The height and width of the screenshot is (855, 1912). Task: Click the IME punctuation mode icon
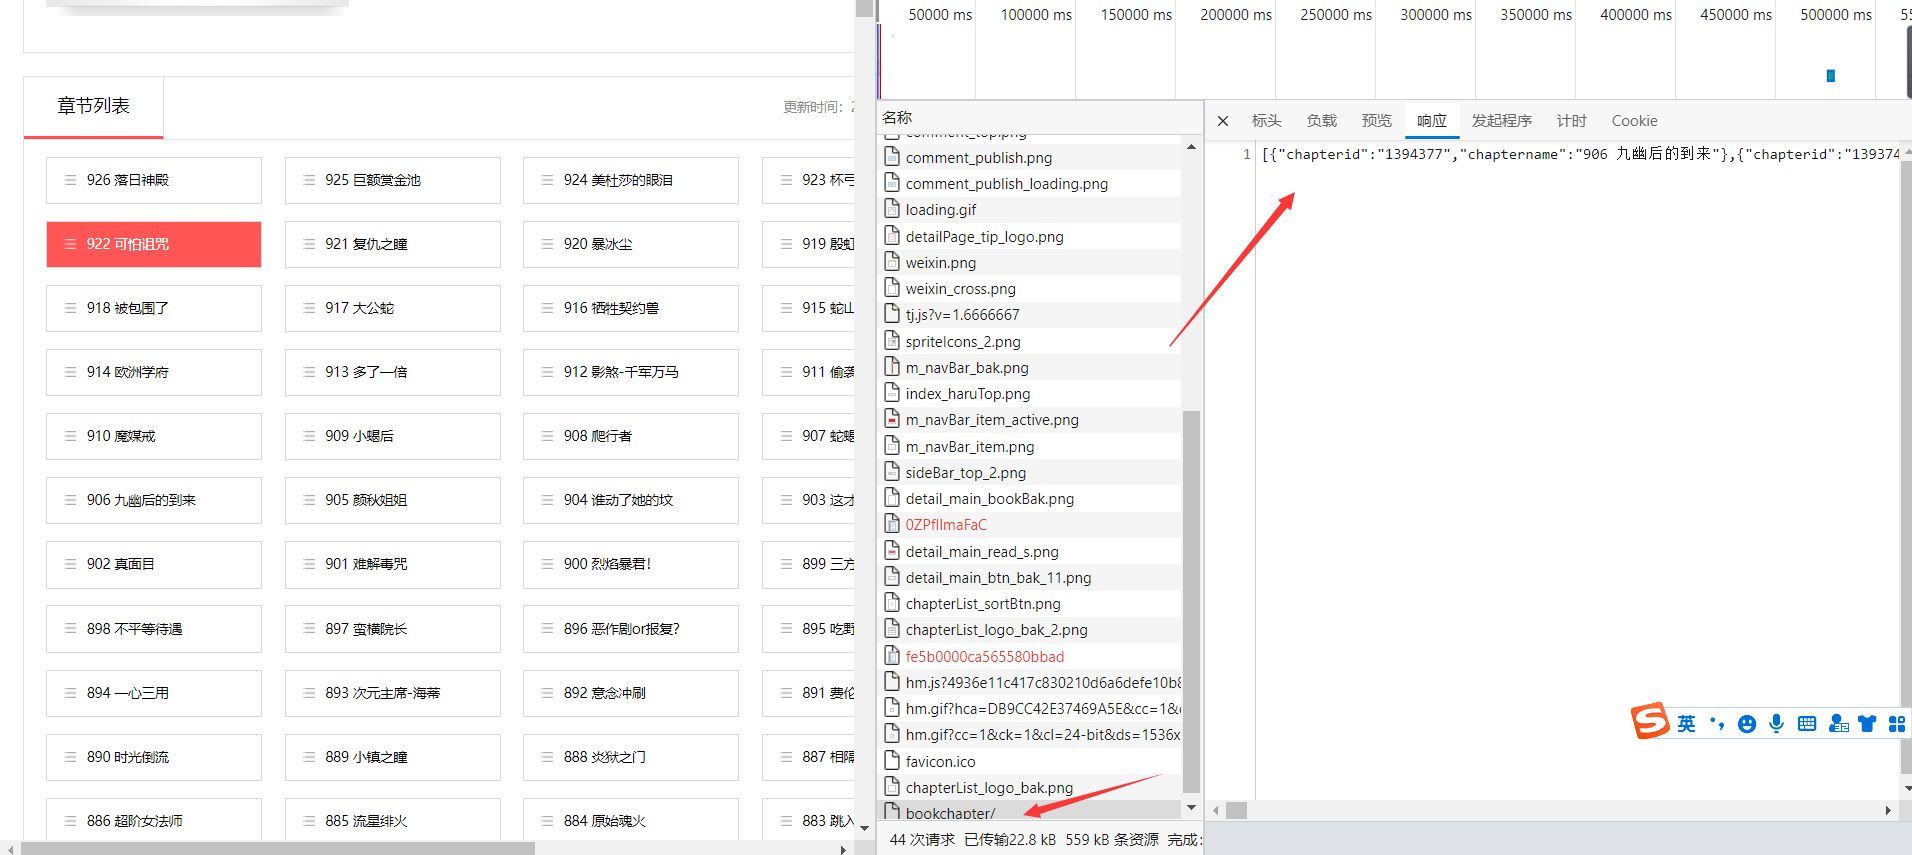coord(1717,724)
